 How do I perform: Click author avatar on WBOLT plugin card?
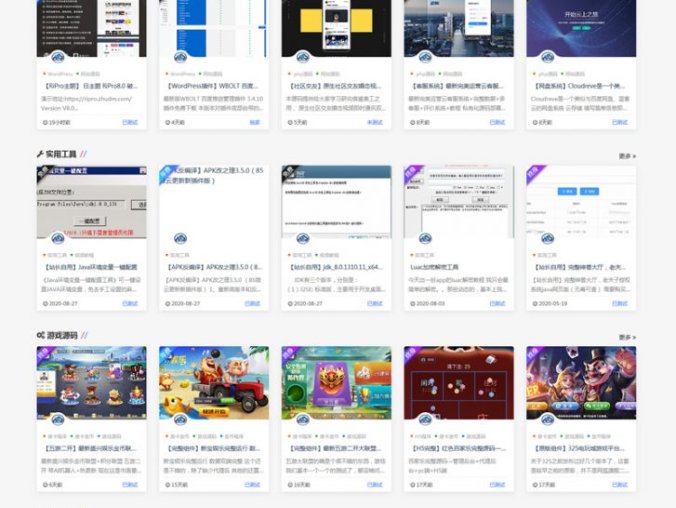tap(180, 57)
